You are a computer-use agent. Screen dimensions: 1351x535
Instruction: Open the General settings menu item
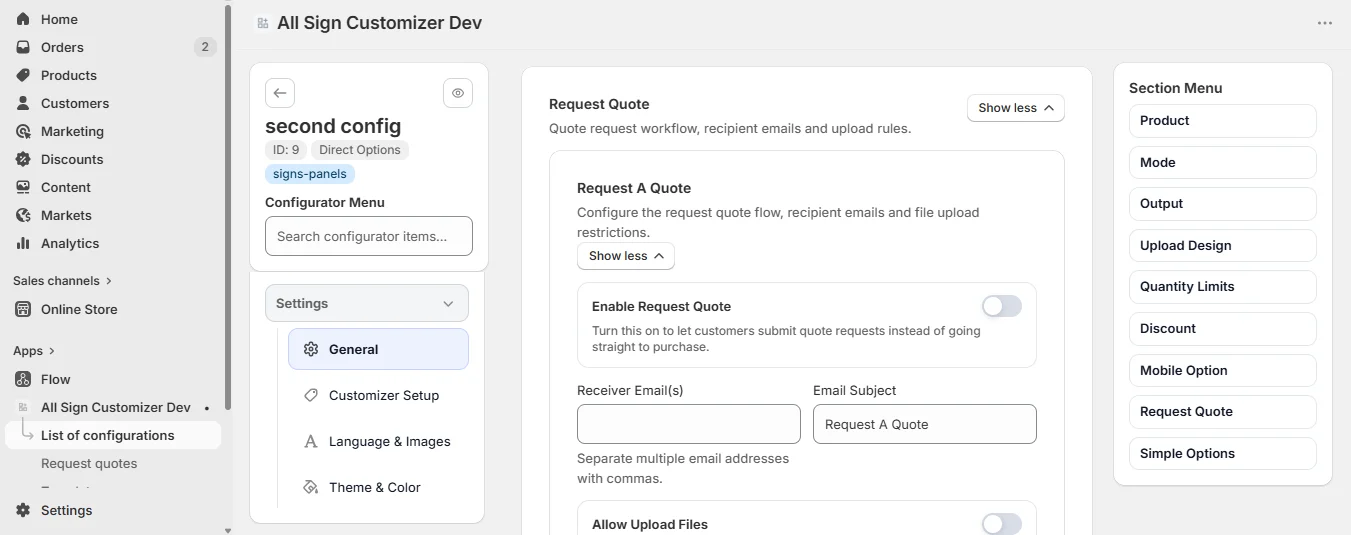[x=378, y=349]
